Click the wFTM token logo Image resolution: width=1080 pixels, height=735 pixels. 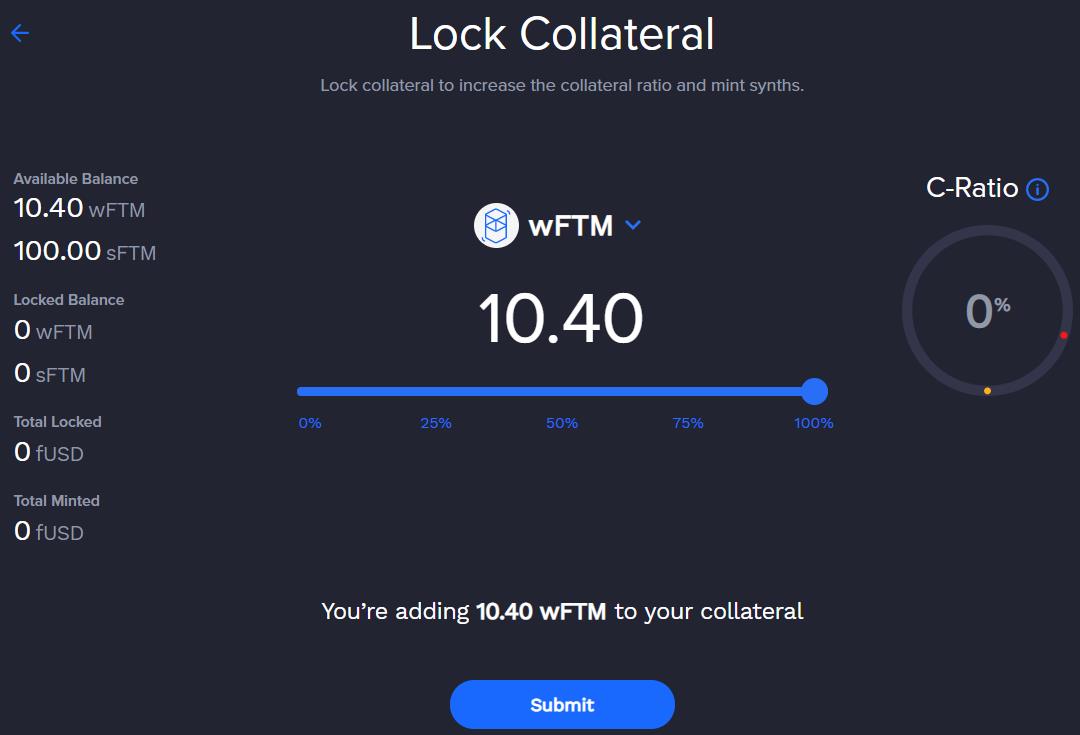coord(496,225)
